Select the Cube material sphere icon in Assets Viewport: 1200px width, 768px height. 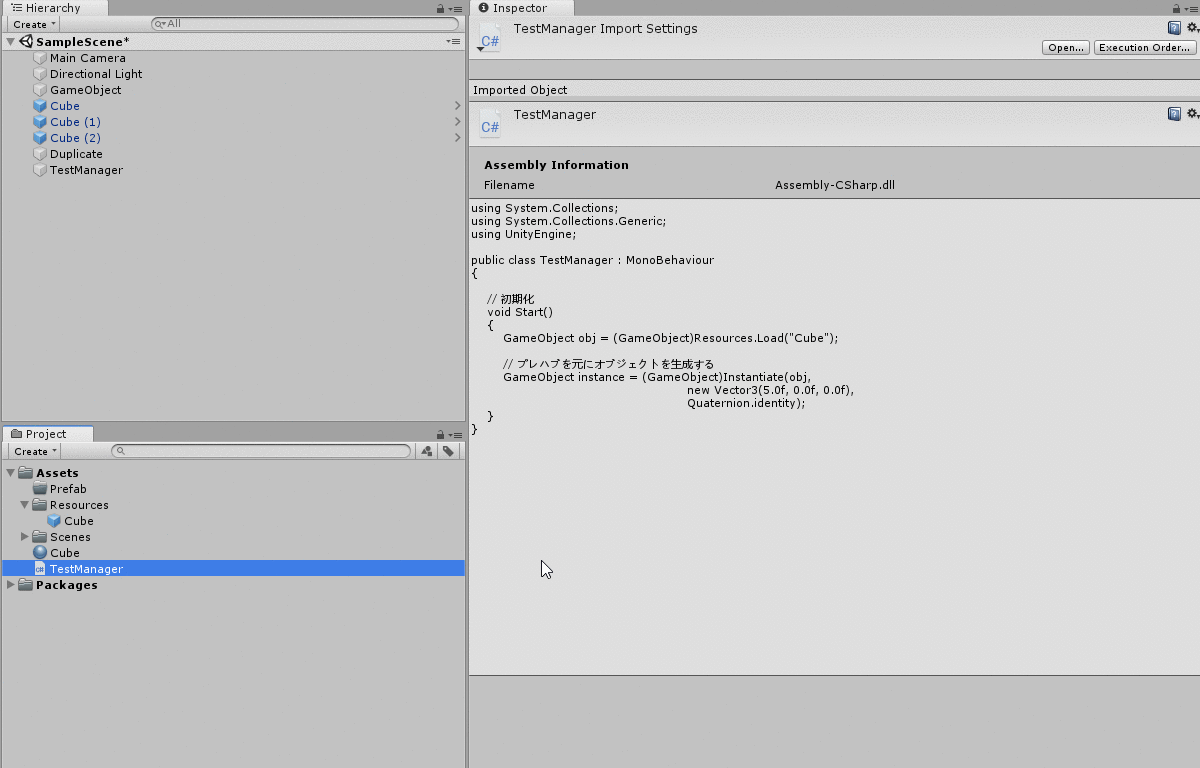(x=40, y=553)
